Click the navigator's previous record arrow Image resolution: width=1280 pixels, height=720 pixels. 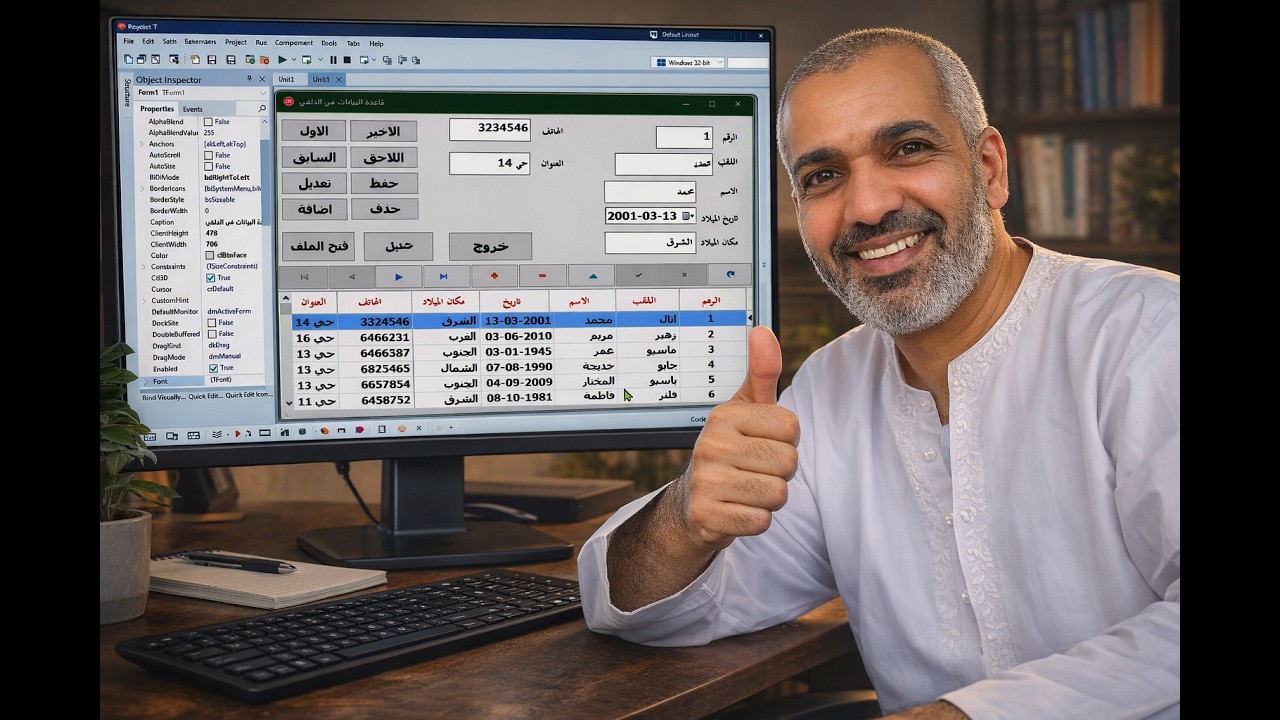[x=351, y=276]
